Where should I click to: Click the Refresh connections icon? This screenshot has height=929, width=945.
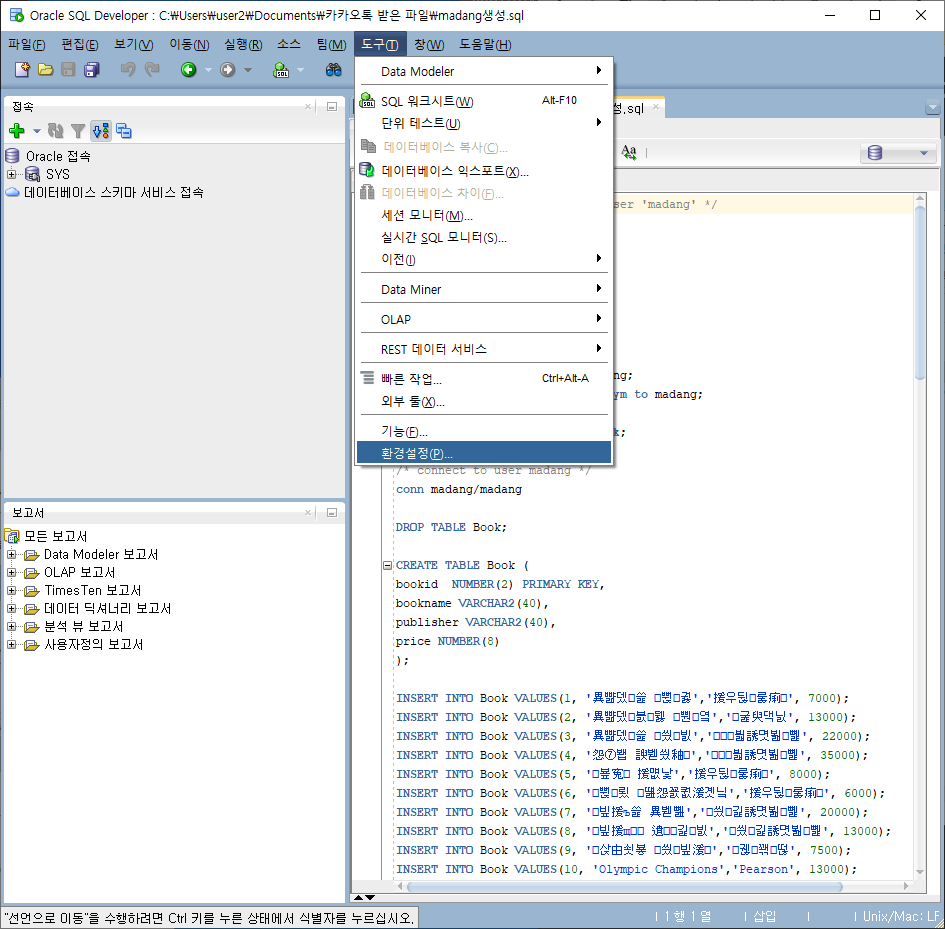coord(55,131)
